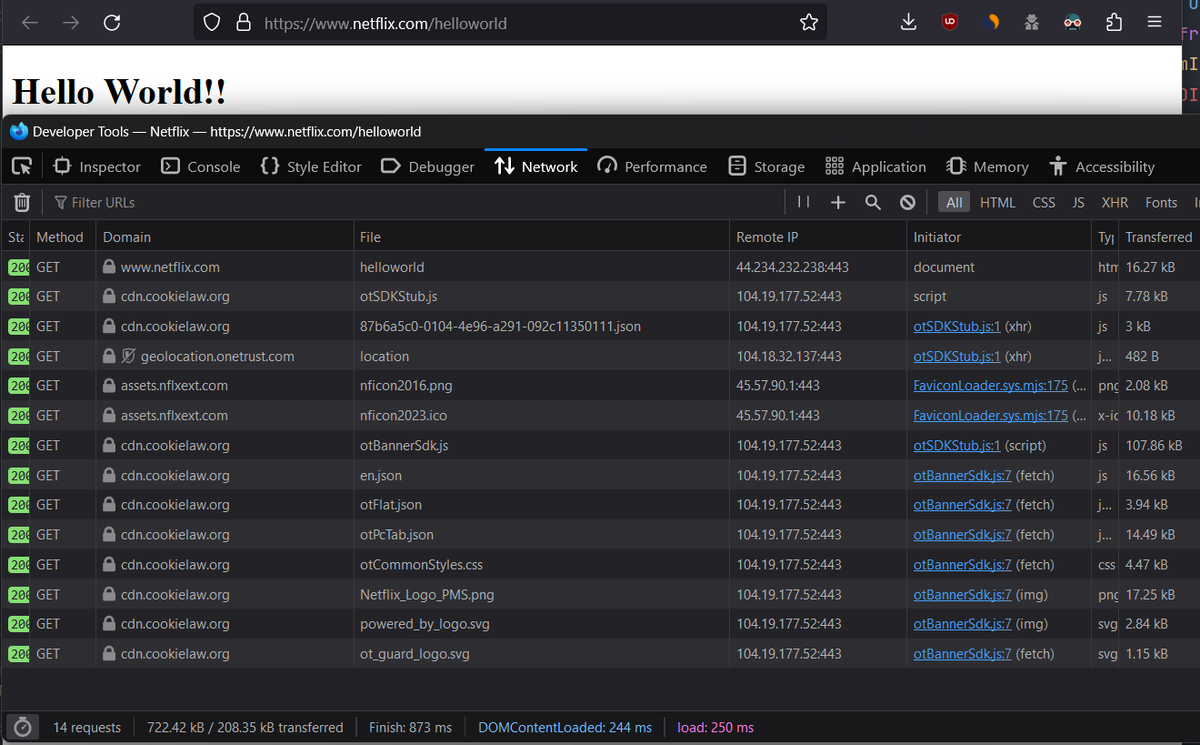
Task: Open otBannerSdk.js:7 initiator link in en.json row
Action: click(x=962, y=475)
